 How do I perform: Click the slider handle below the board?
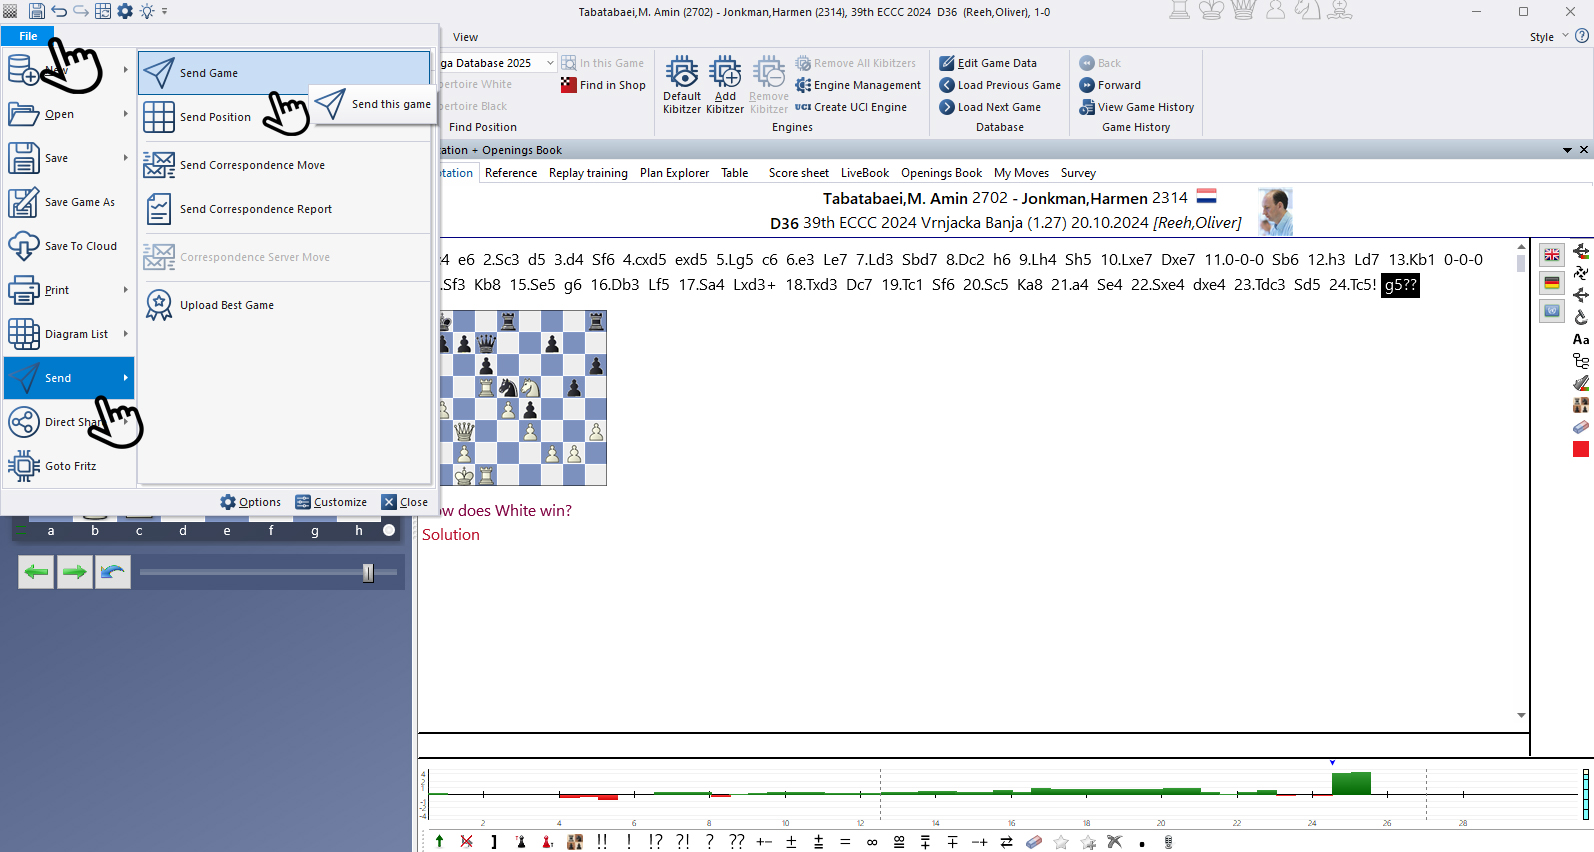point(368,572)
